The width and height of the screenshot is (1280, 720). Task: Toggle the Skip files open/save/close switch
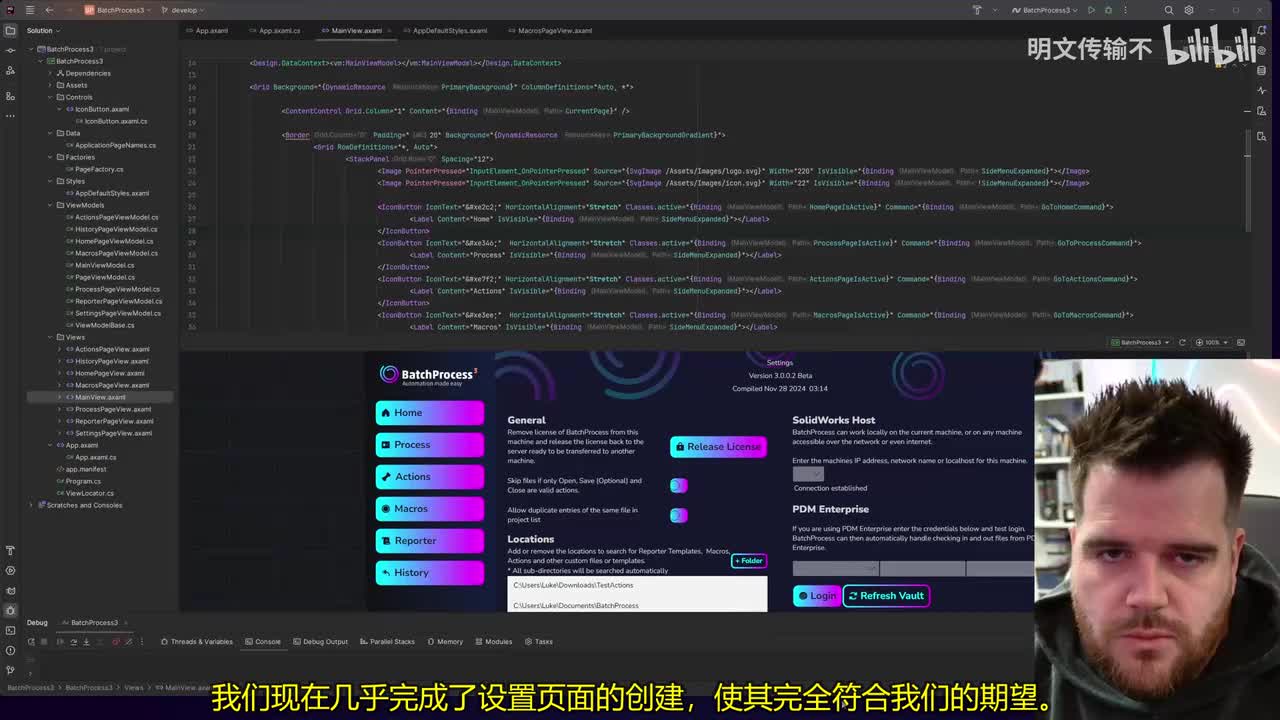point(679,485)
